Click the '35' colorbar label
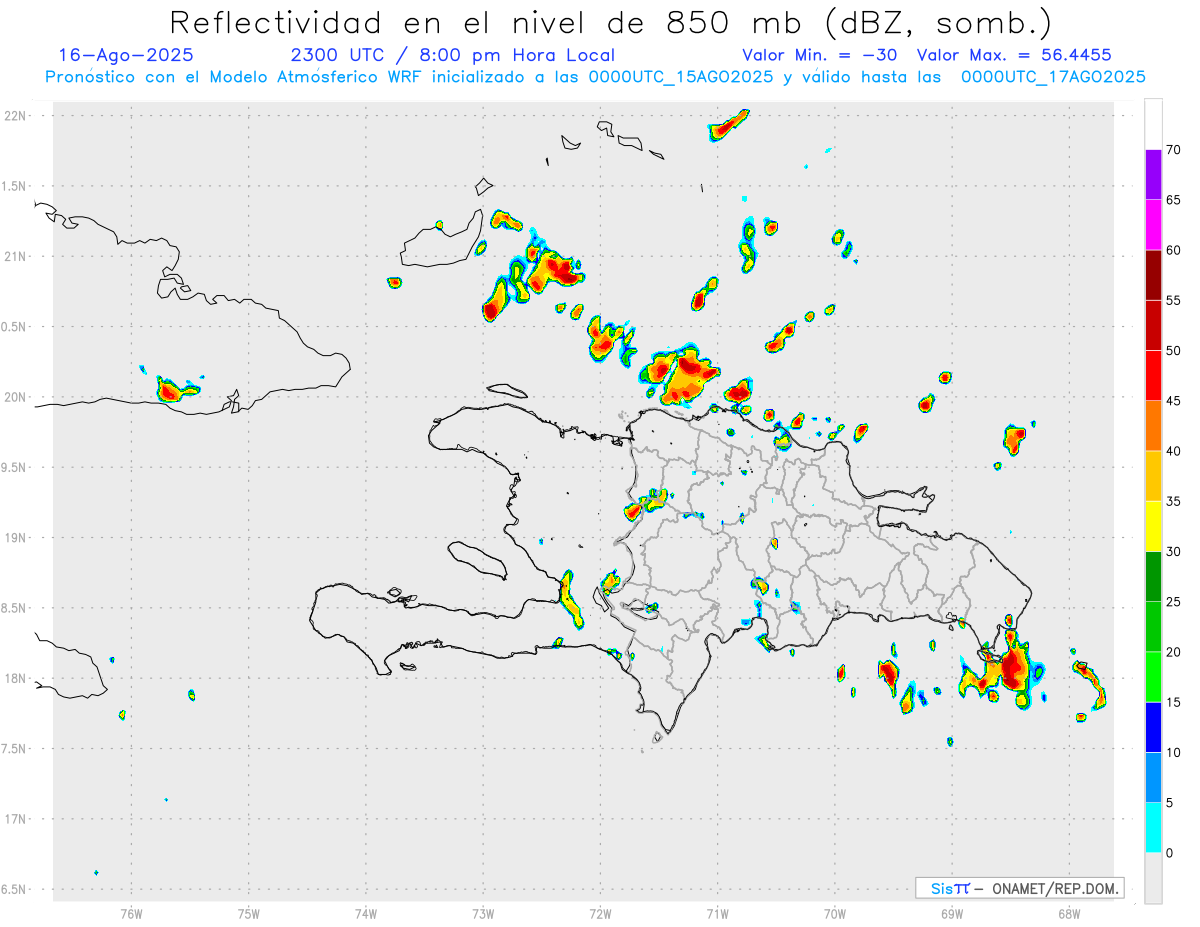 pyautogui.click(x=1173, y=501)
